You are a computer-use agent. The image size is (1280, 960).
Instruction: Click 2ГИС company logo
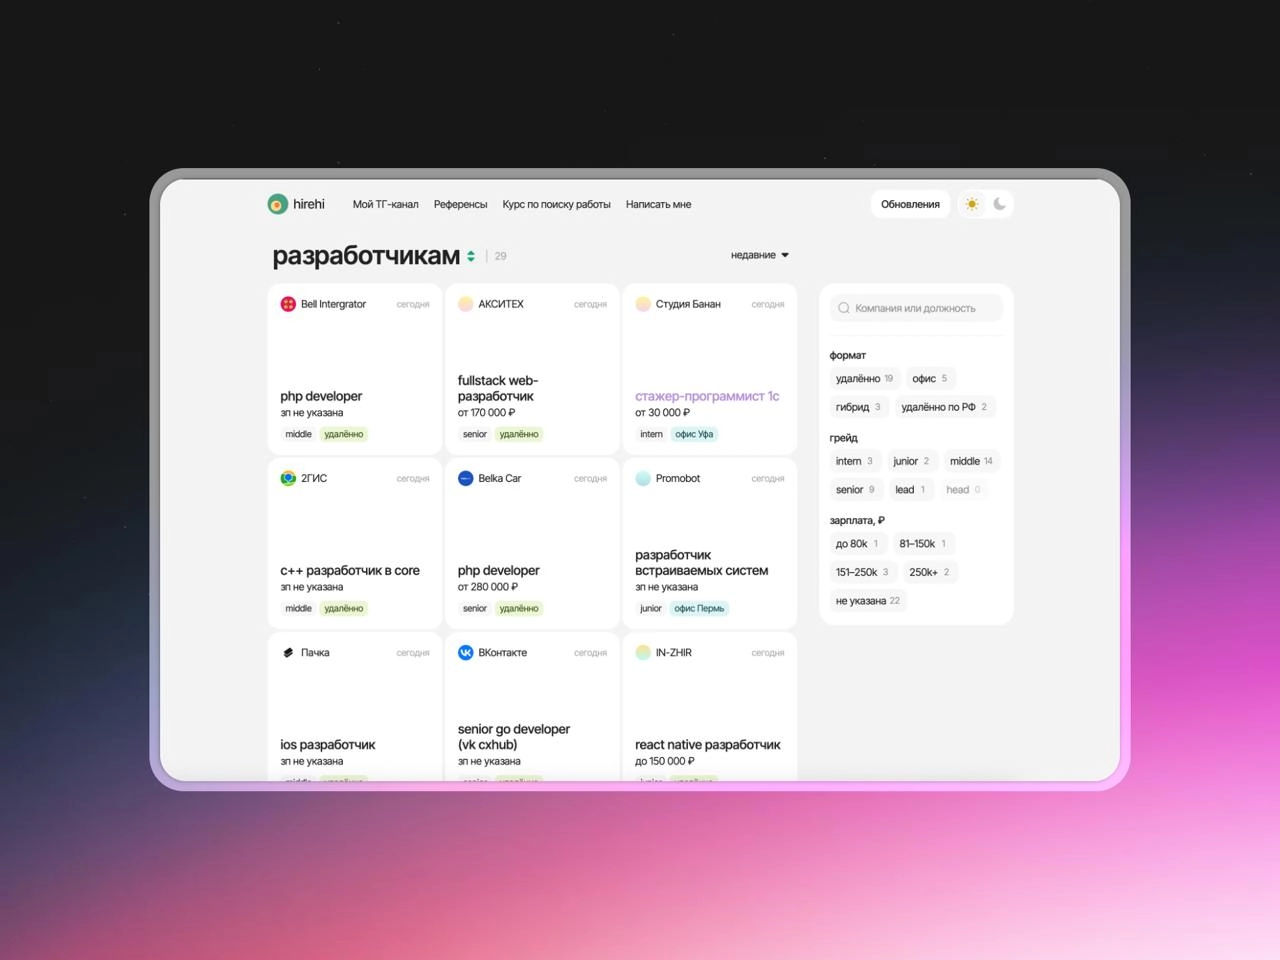click(288, 478)
